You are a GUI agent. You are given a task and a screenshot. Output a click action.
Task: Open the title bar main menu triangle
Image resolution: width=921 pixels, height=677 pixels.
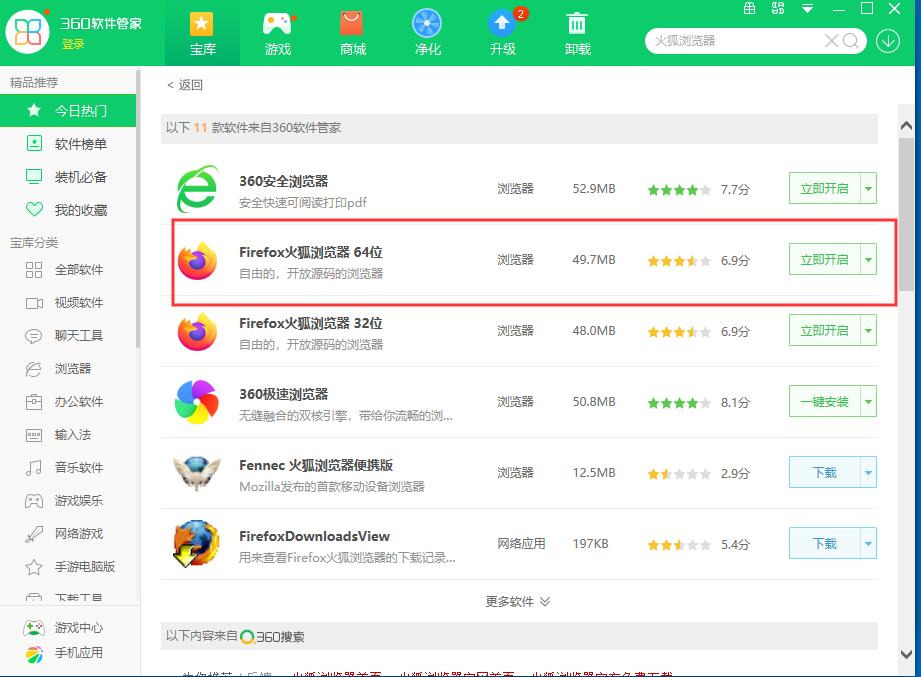(808, 8)
